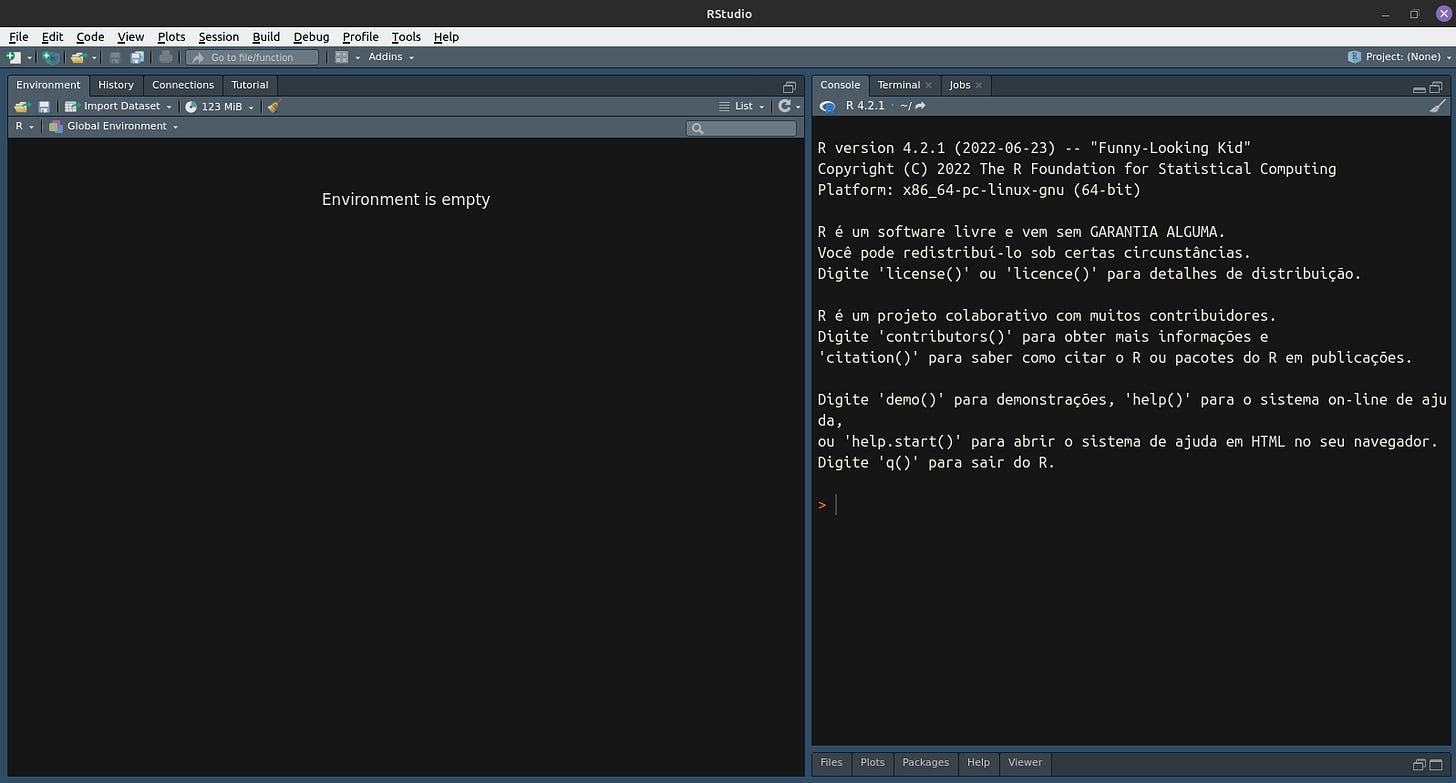The height and width of the screenshot is (783, 1456).
Task: Open the List view dropdown
Action: (742, 106)
